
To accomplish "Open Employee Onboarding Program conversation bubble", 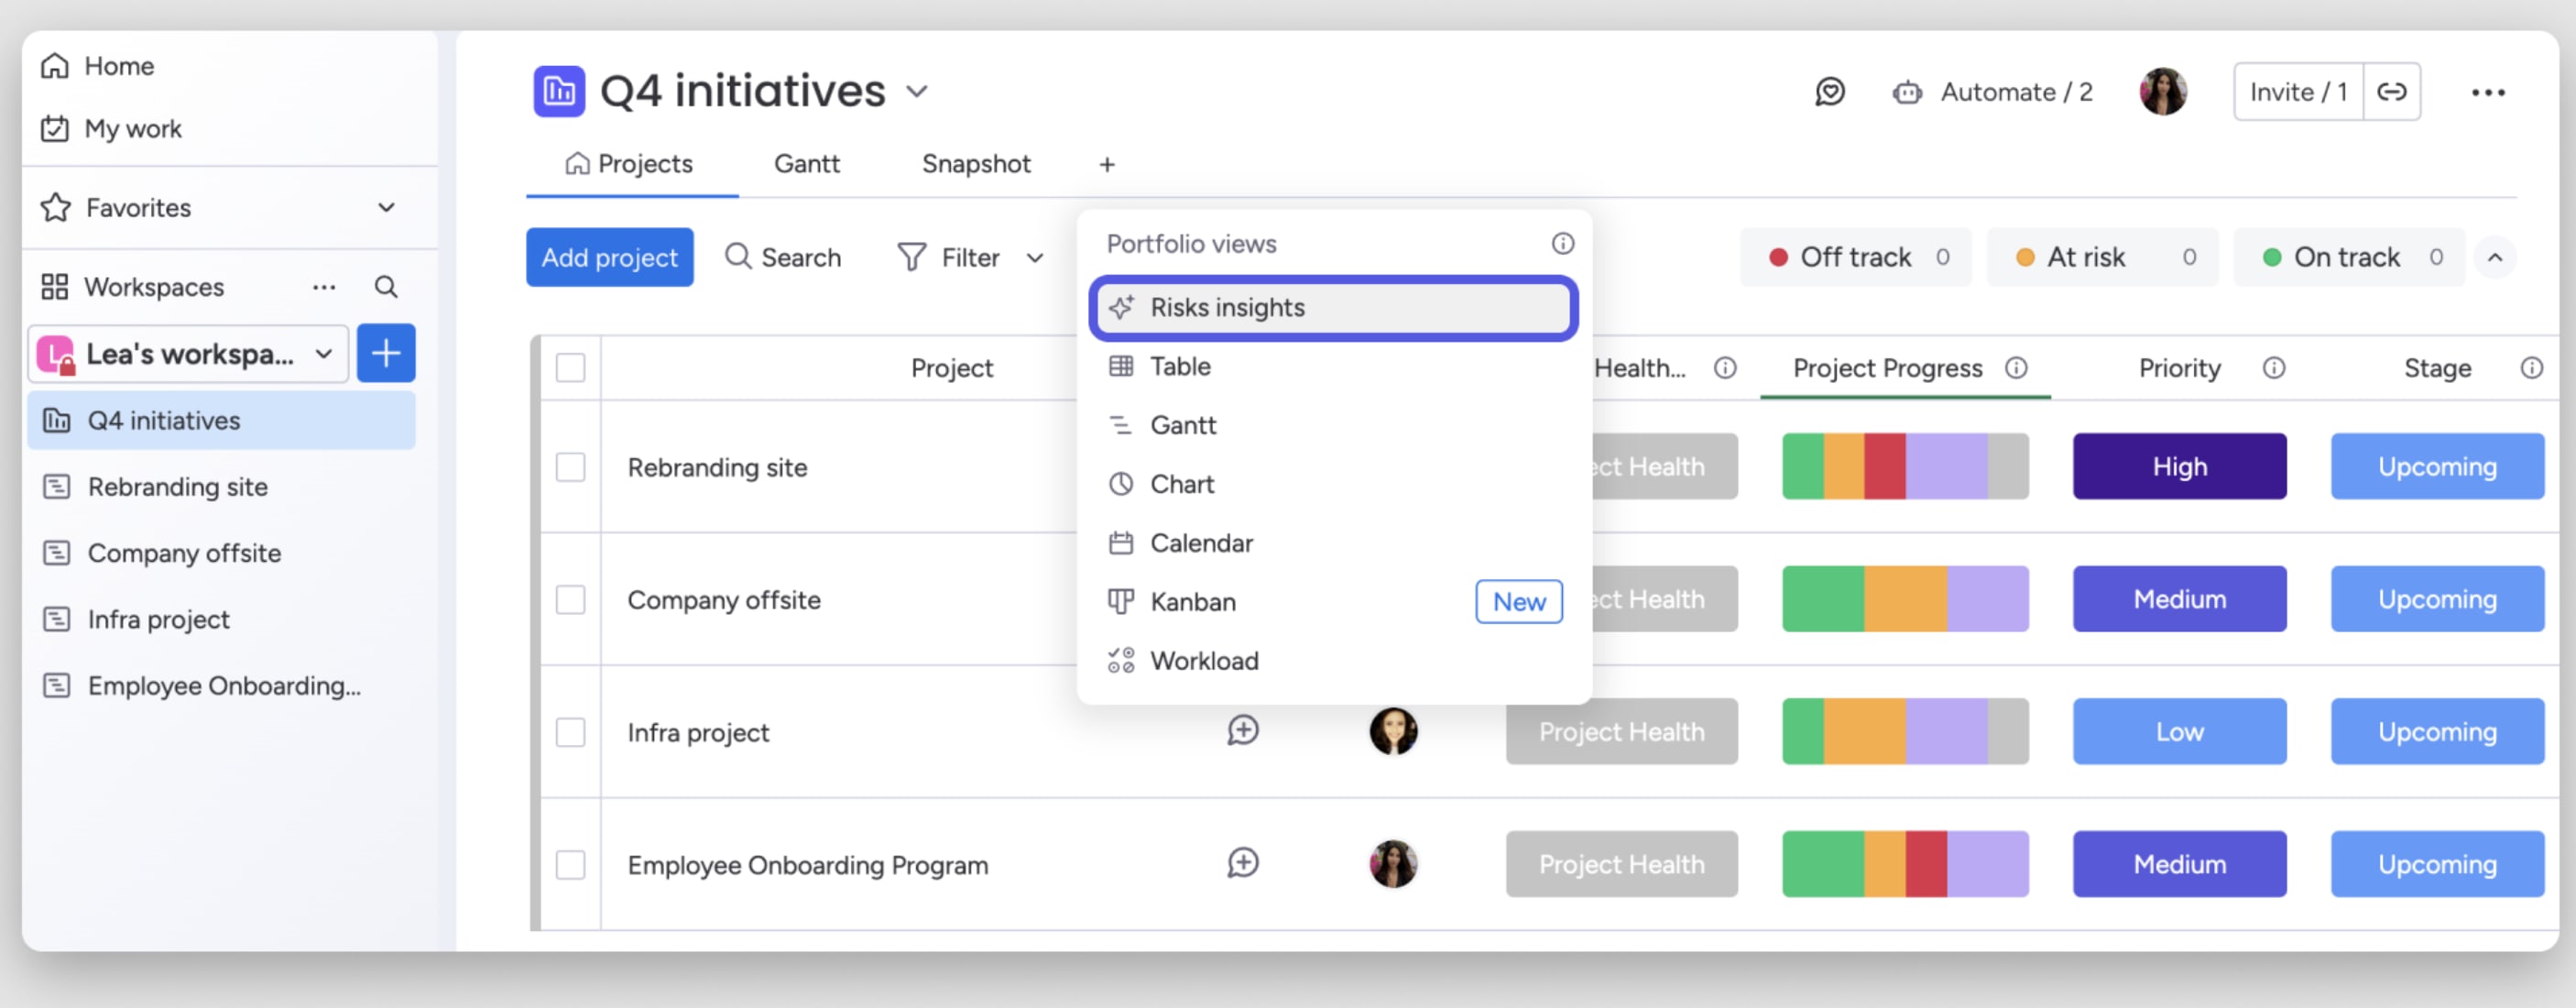I will [x=1243, y=863].
